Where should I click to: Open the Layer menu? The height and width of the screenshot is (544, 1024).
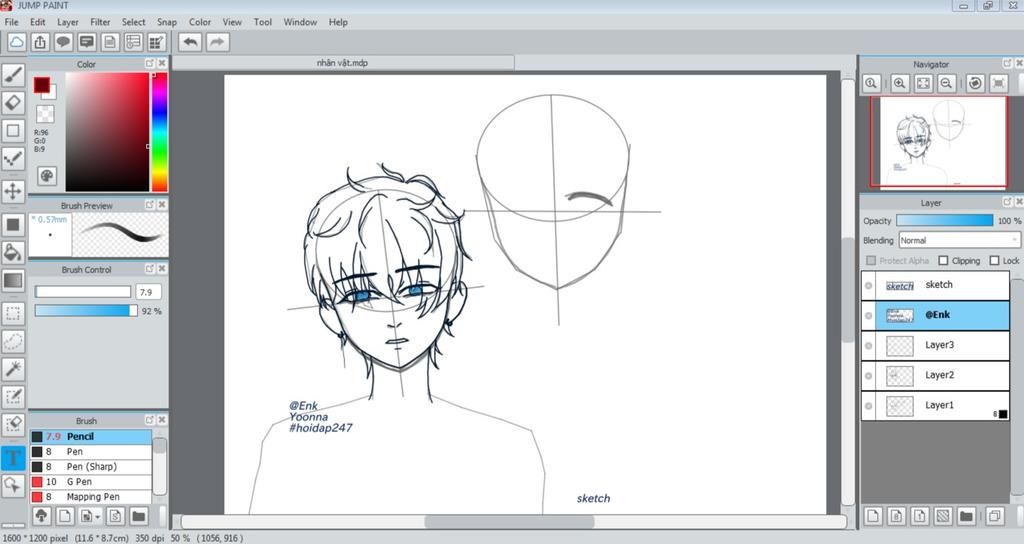[67, 22]
